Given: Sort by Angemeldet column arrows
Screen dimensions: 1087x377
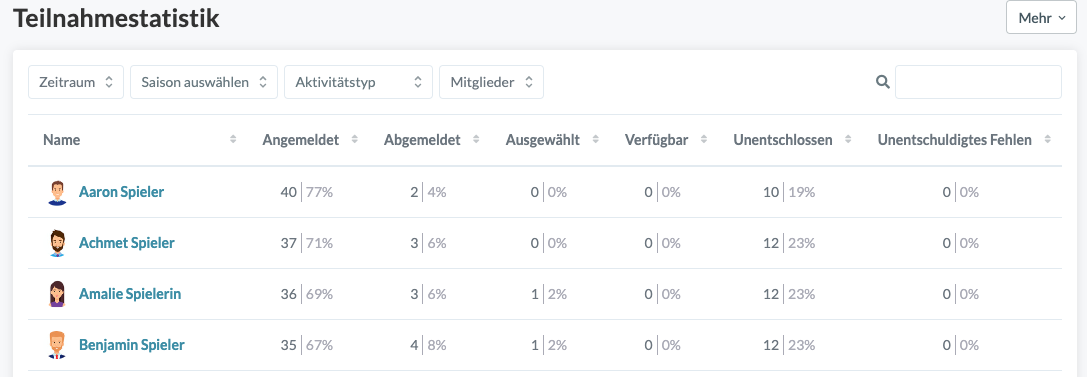Looking at the screenshot, I should (x=354, y=140).
